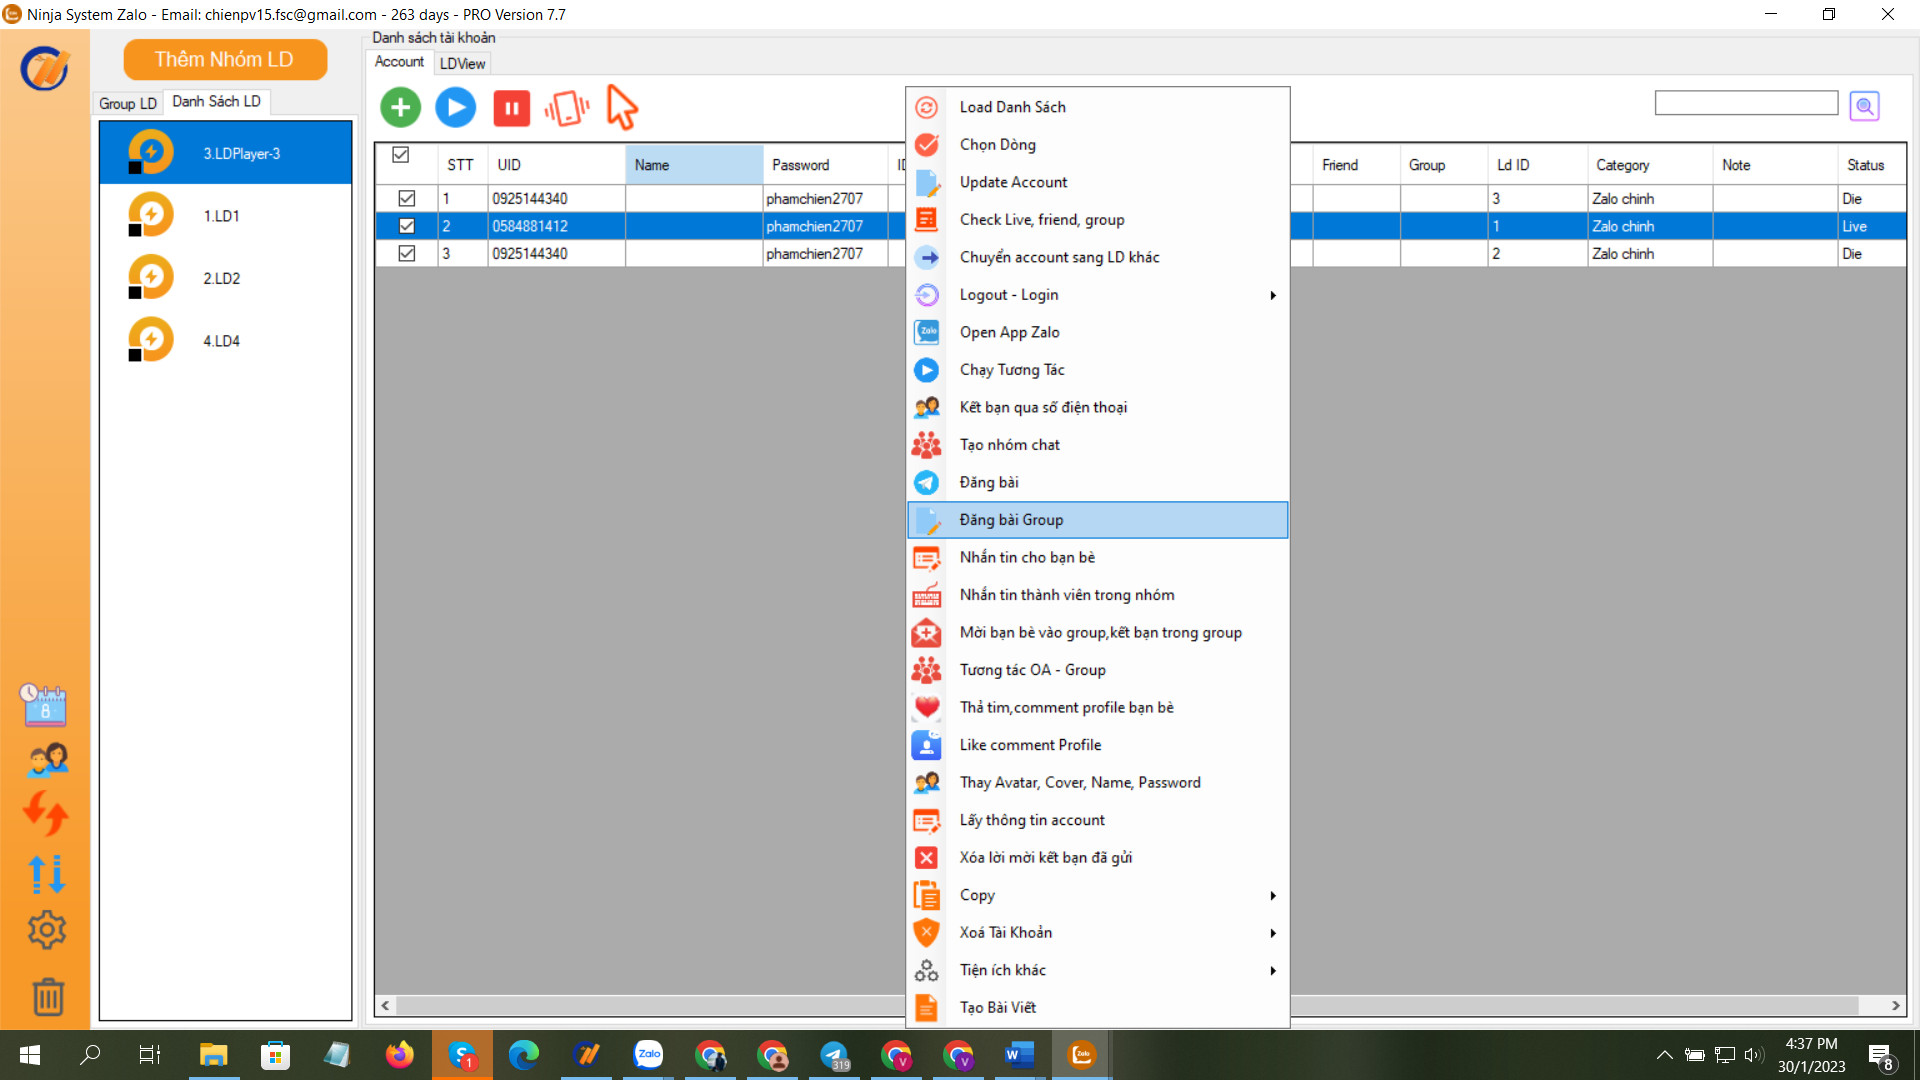
Task: Choose Nhắn tin cho bạn bè
Action: (x=1098, y=557)
